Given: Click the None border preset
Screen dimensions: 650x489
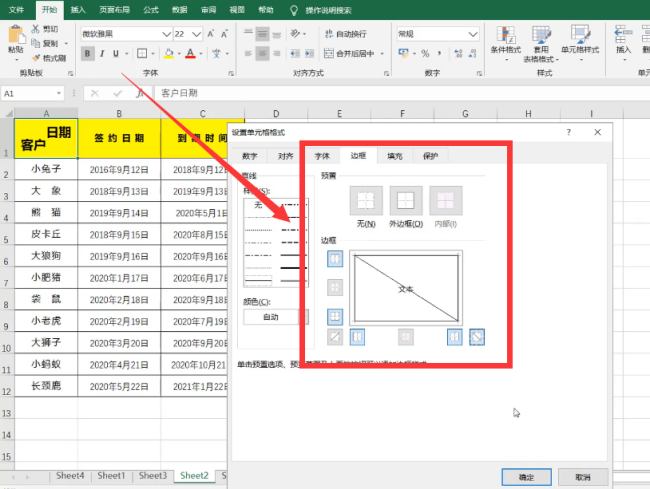Looking at the screenshot, I should point(366,201).
